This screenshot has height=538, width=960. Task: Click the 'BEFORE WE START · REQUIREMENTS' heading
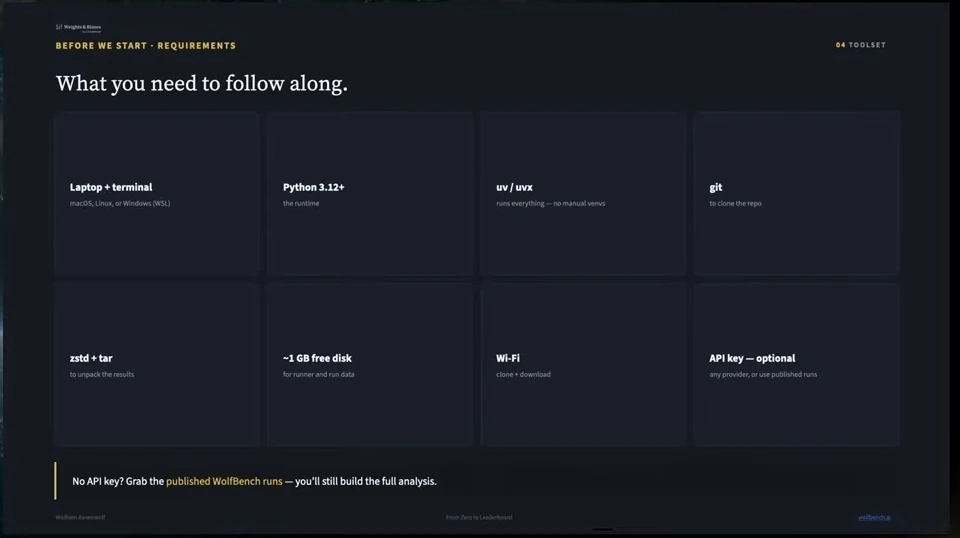coord(146,45)
